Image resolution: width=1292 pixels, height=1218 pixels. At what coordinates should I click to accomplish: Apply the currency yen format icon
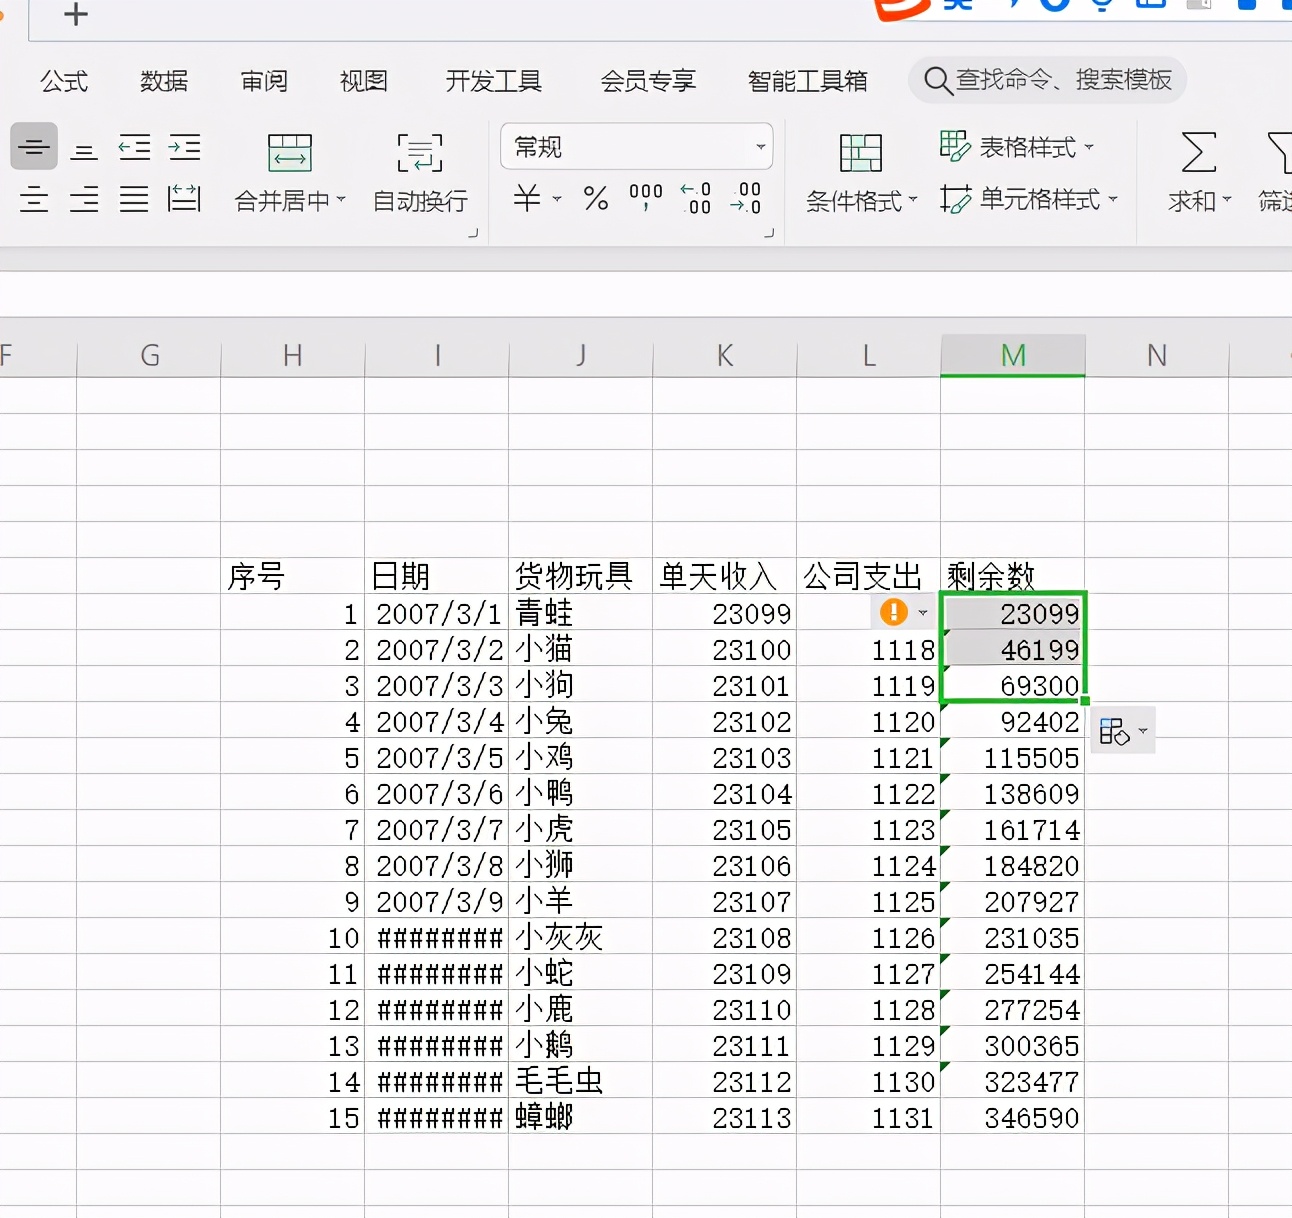pyautogui.click(x=527, y=198)
